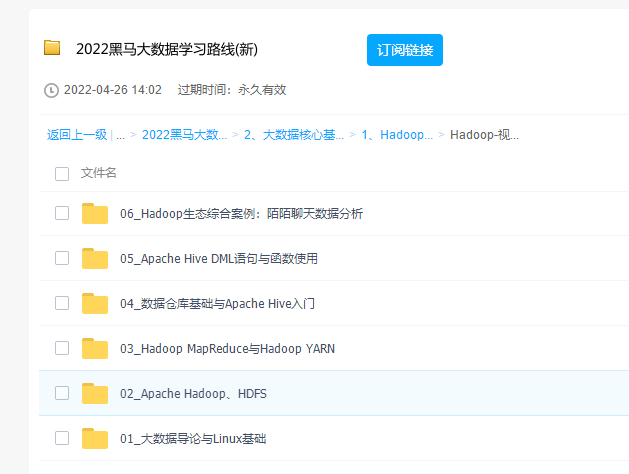Click the ellipsis breadcrumb after 返回上一级
This screenshot has height=474, width=629.
point(120,136)
